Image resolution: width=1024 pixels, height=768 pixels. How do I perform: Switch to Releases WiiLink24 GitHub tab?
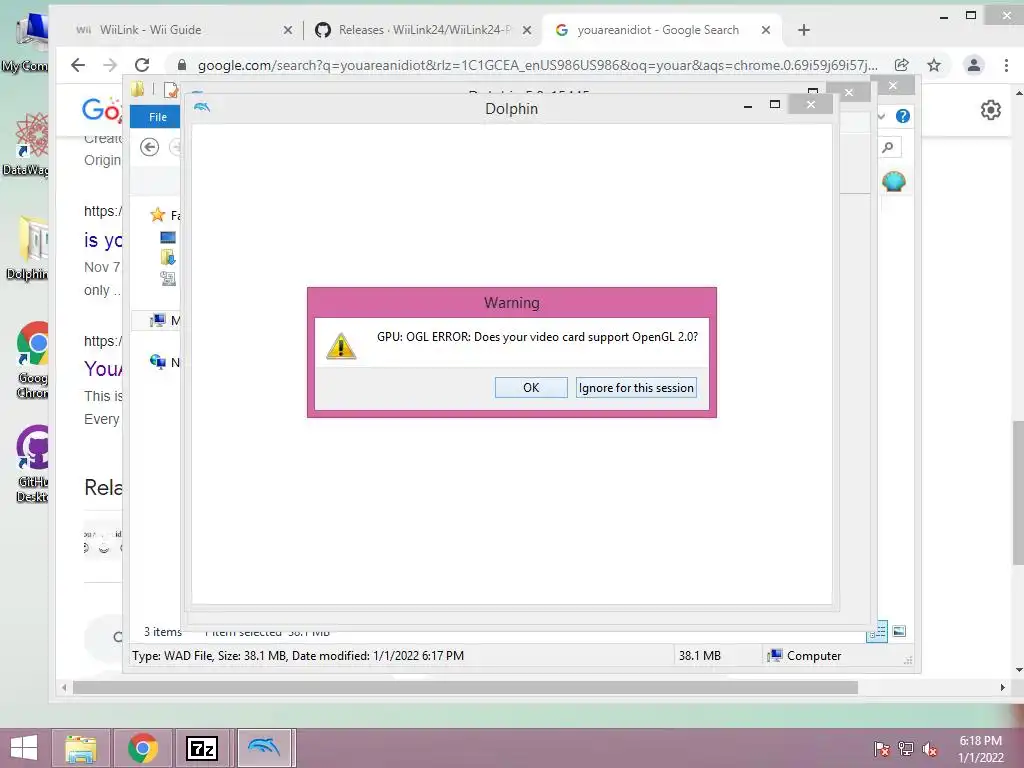pyautogui.click(x=424, y=30)
